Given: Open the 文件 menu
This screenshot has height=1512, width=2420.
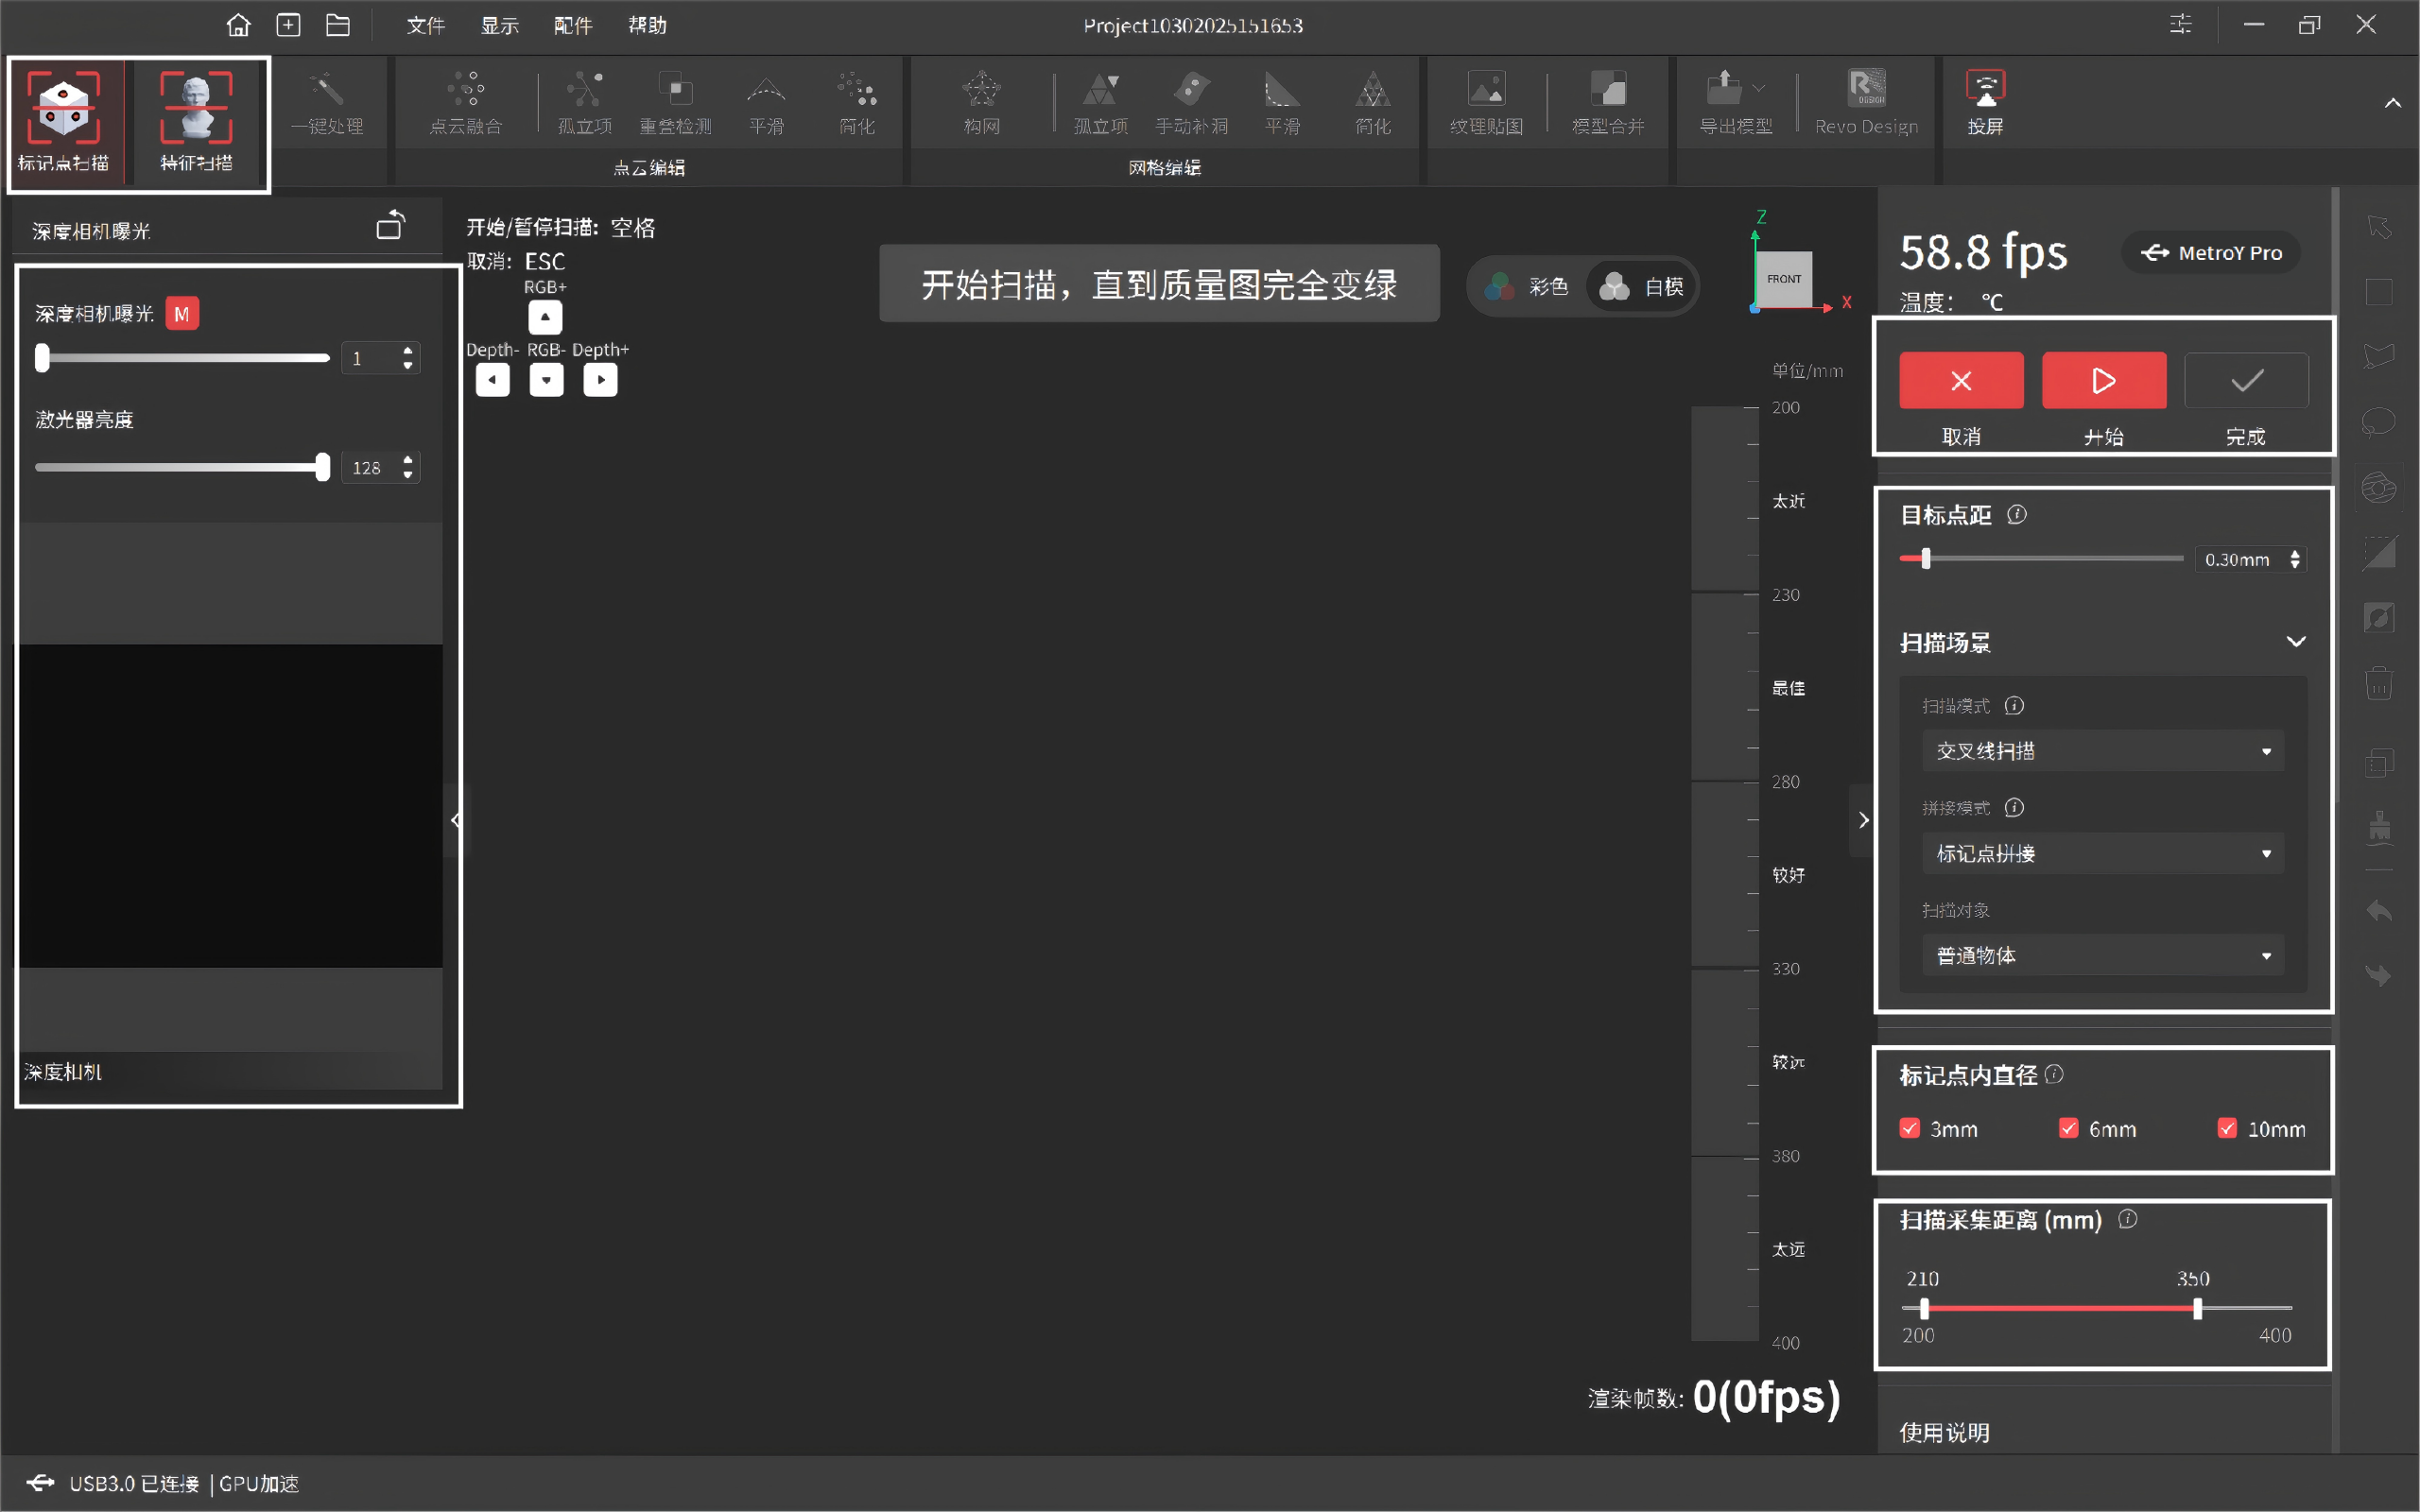Looking at the screenshot, I should (x=425, y=25).
